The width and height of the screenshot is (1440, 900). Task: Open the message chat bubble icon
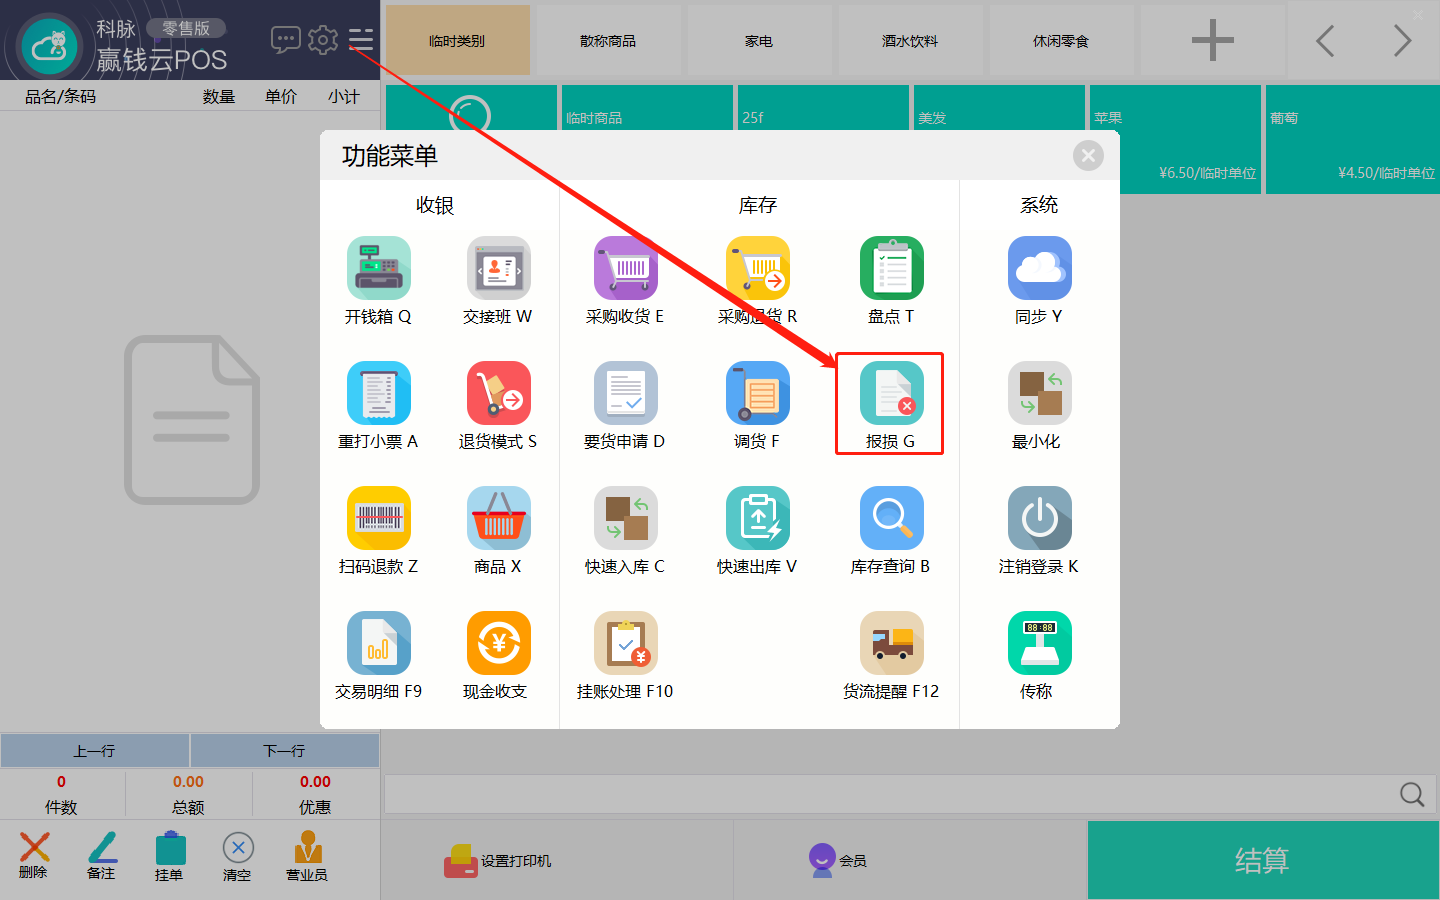tap(286, 40)
